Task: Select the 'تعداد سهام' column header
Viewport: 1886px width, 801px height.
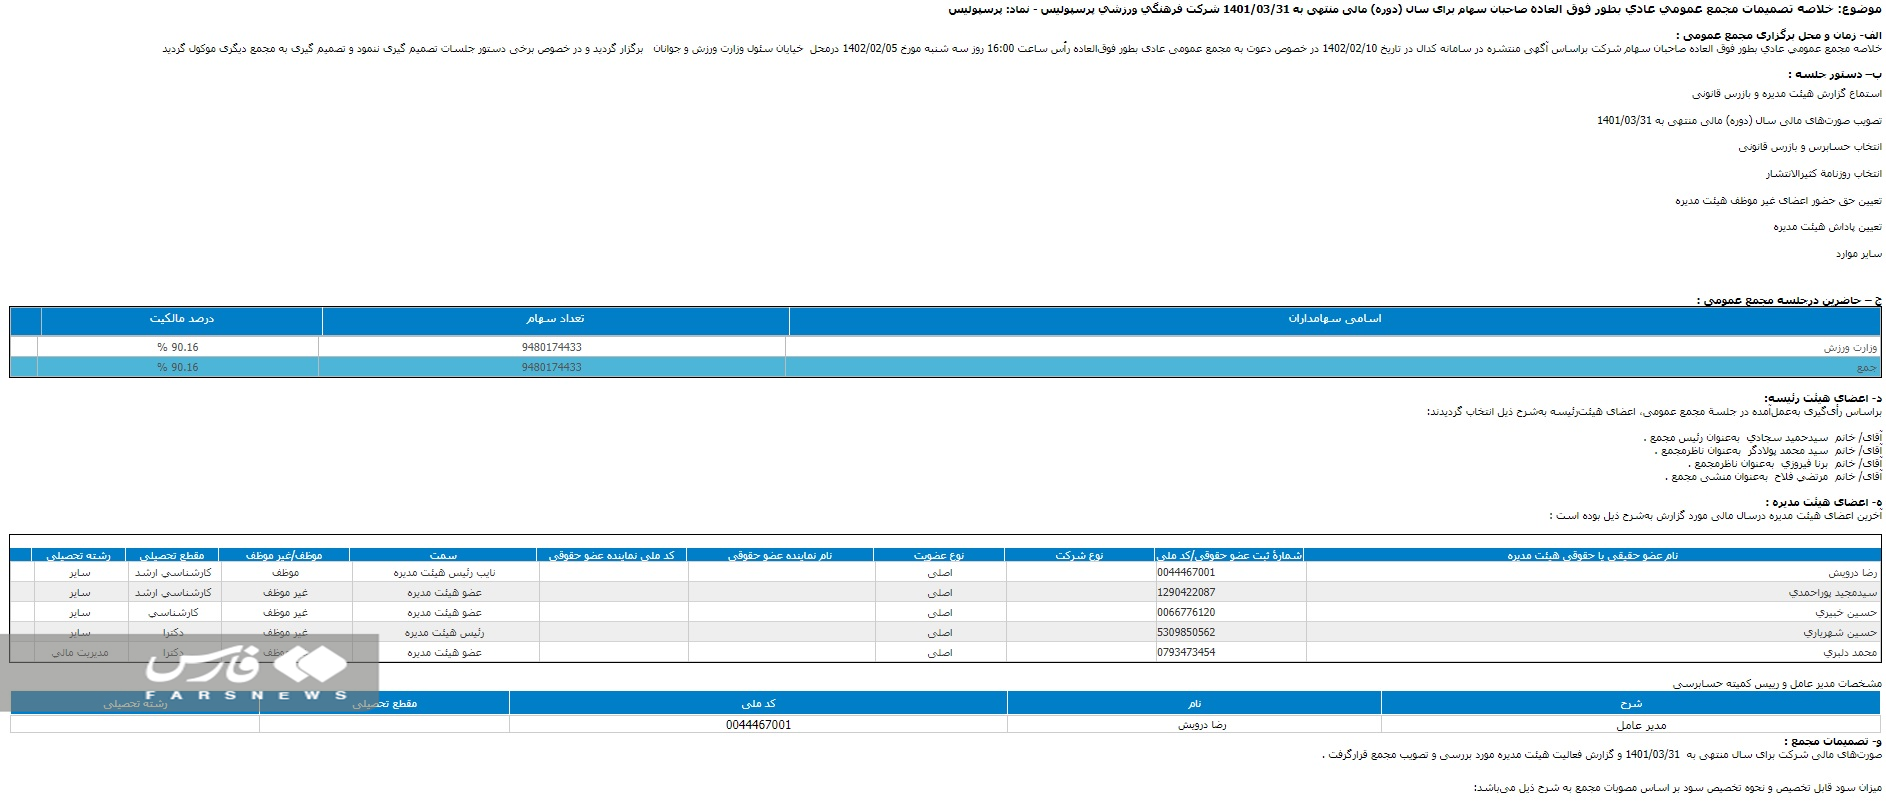Action: (x=555, y=320)
